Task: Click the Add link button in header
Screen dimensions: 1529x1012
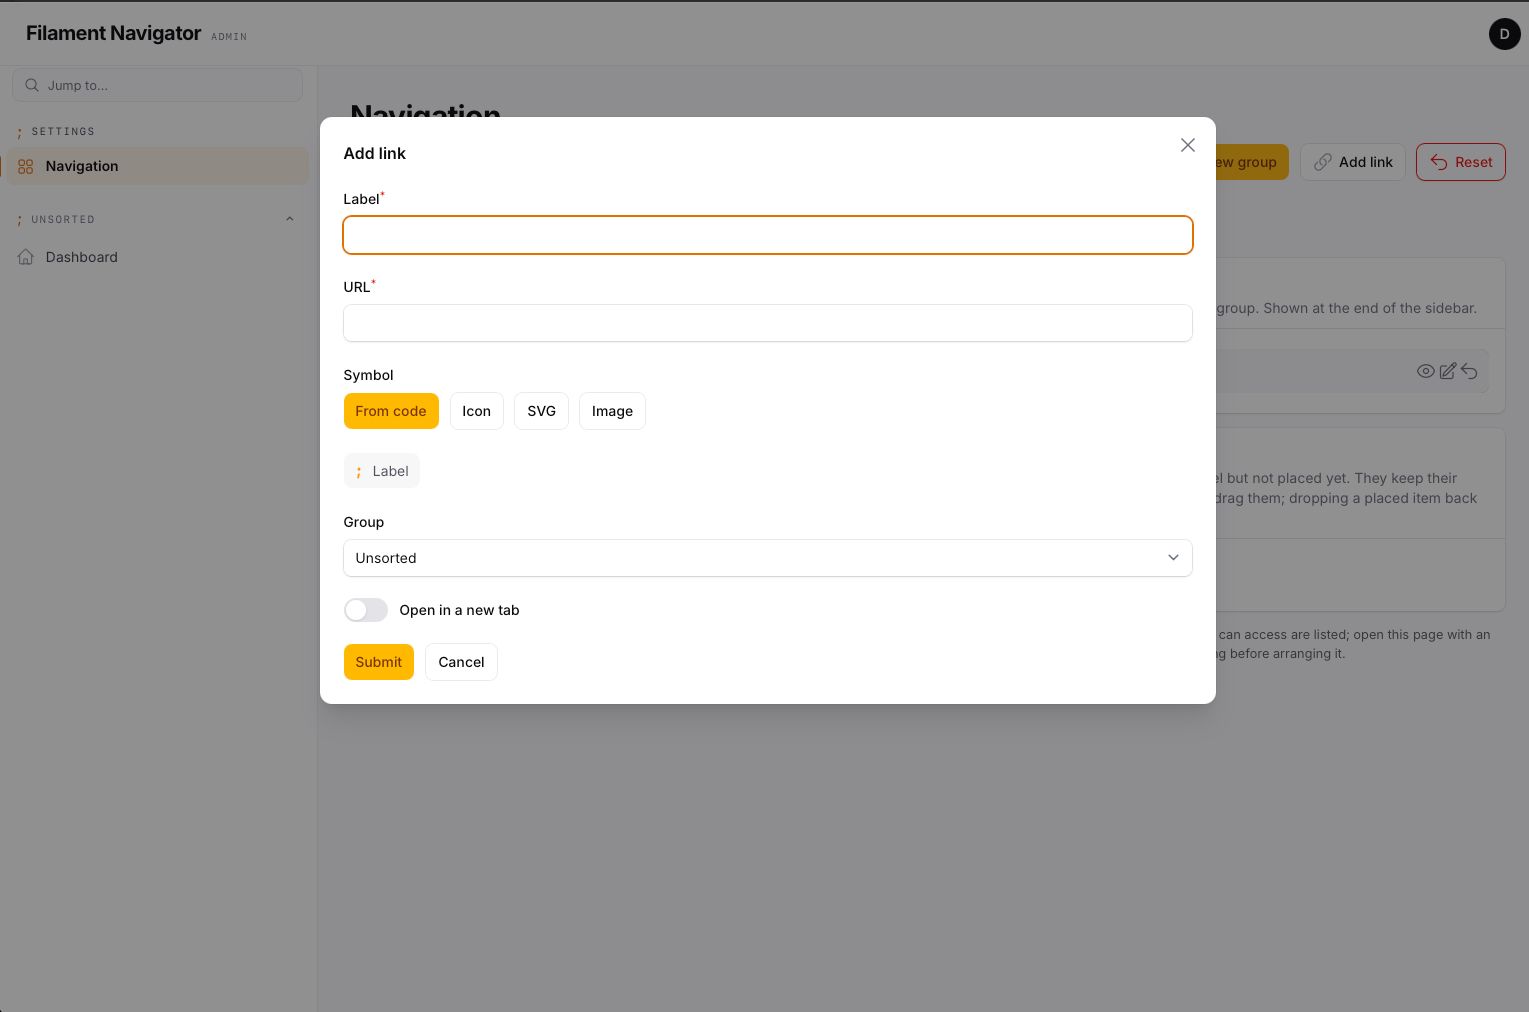Action: (x=1353, y=162)
